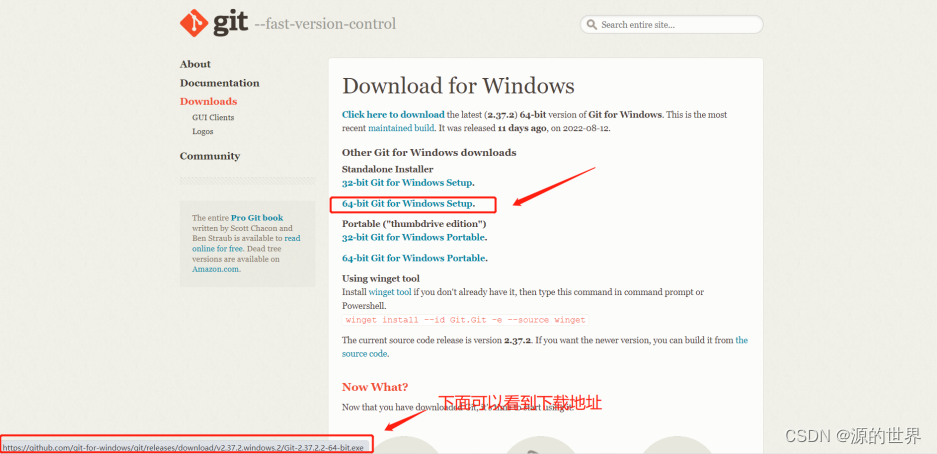Viewport: 937px width, 454px height.
Task: Open the About section
Action: tap(195, 64)
